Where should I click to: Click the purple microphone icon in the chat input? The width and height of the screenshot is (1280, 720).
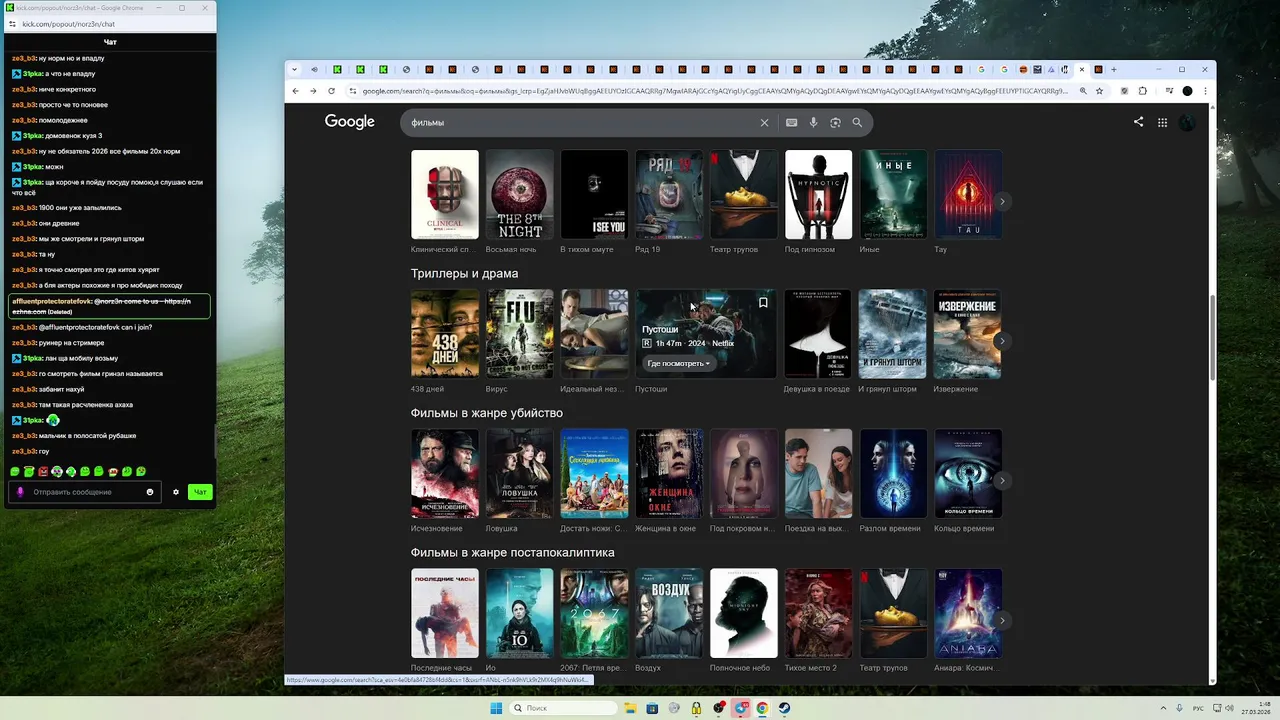[x=20, y=492]
